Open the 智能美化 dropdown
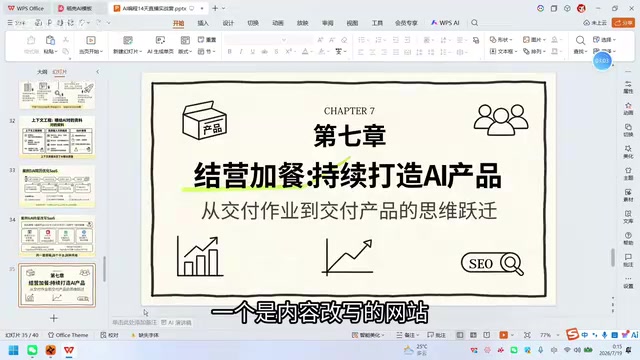Screen dimensions: 640x360 point(368,335)
